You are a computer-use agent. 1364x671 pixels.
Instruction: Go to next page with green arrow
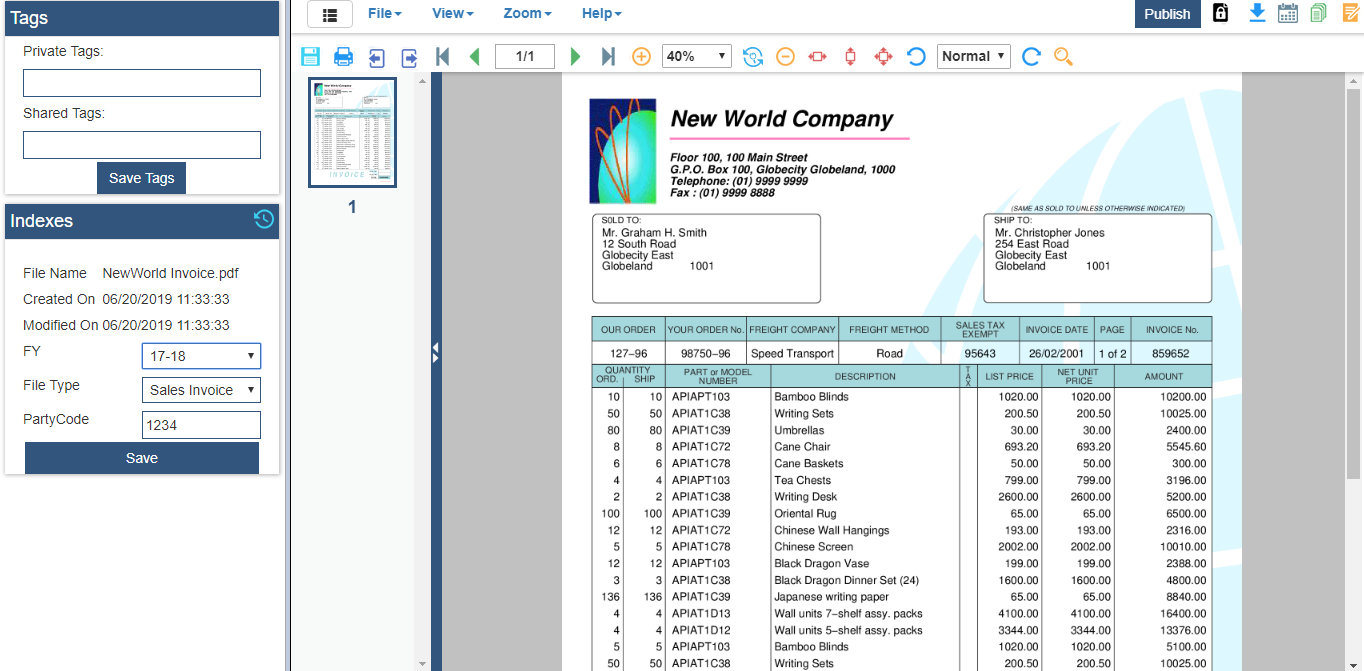click(575, 57)
